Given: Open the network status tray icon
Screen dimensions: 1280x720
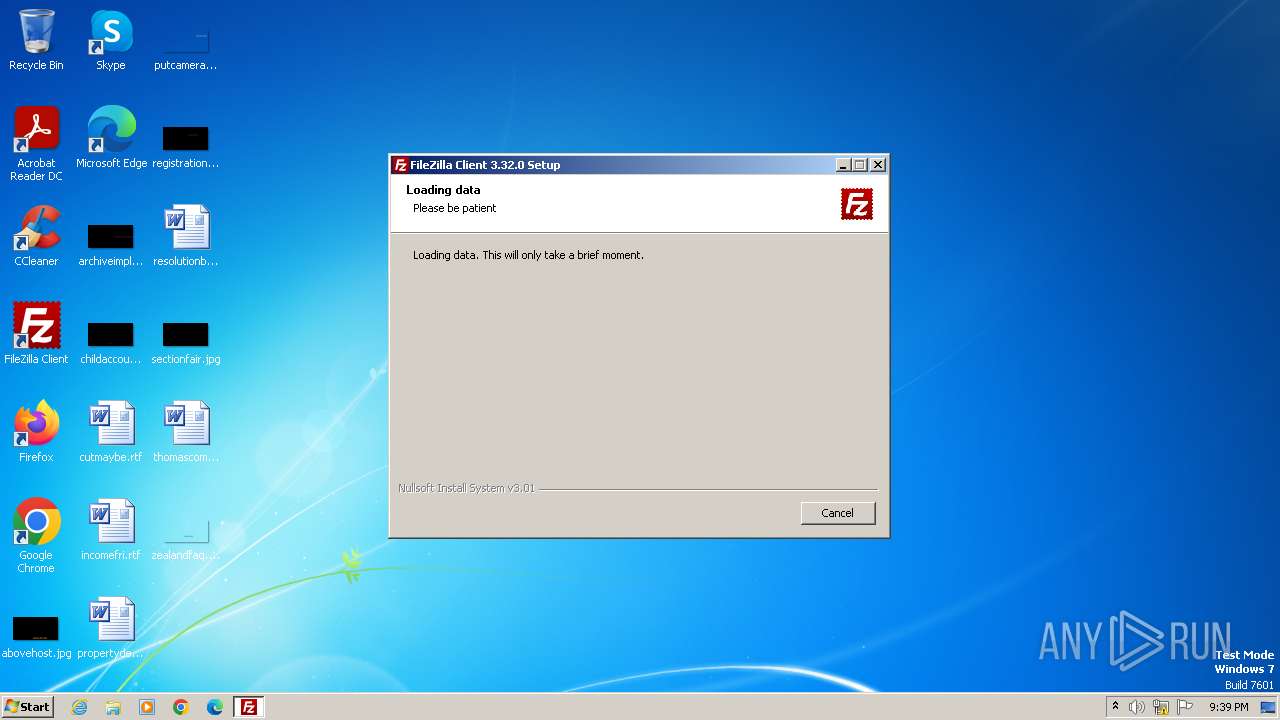Looking at the screenshot, I should click(x=1161, y=707).
